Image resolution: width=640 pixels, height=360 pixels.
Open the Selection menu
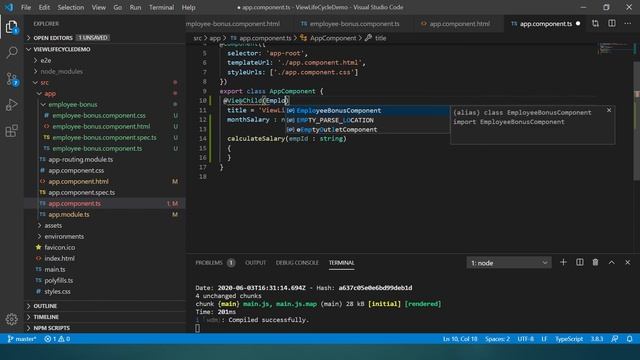point(71,7)
